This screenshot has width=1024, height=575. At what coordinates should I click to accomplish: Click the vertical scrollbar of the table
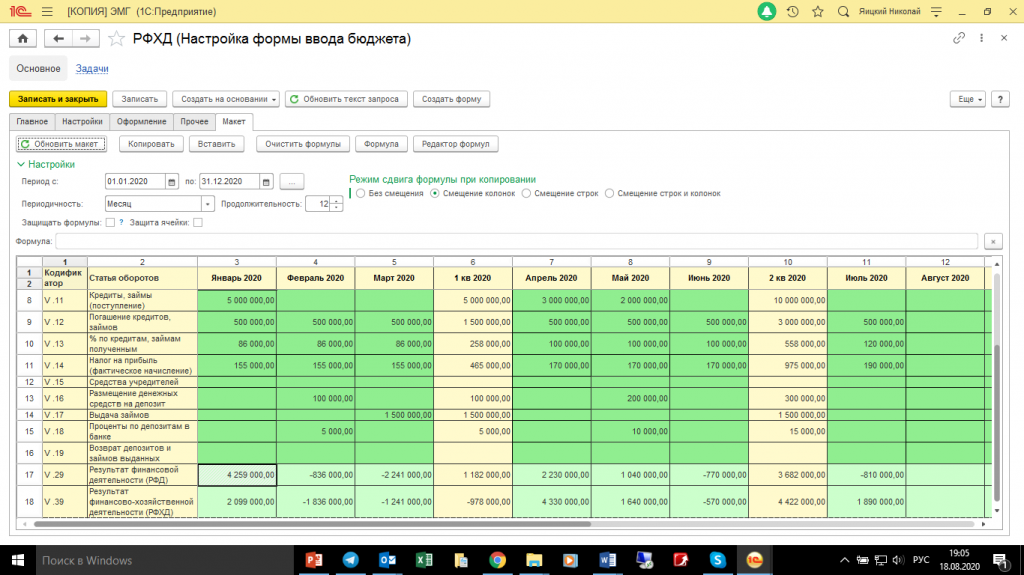tap(996, 421)
